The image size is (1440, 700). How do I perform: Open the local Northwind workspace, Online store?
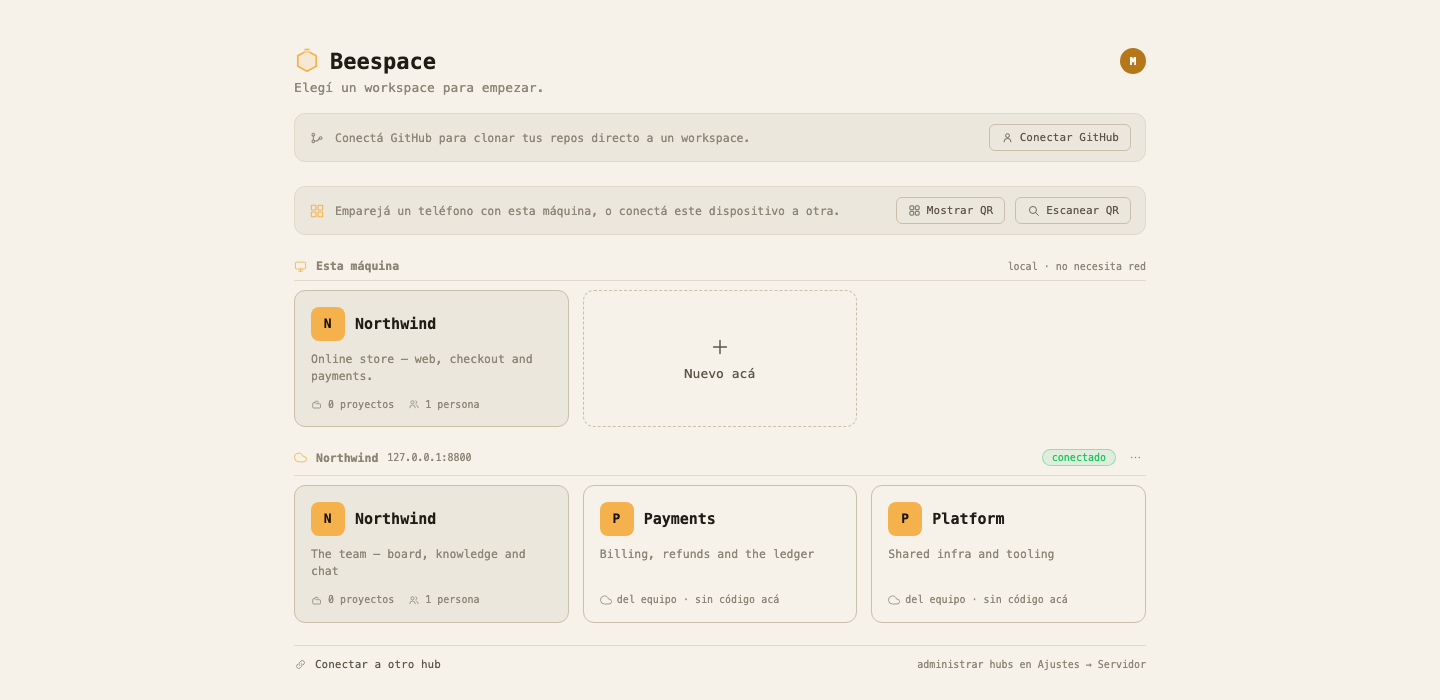click(x=431, y=358)
